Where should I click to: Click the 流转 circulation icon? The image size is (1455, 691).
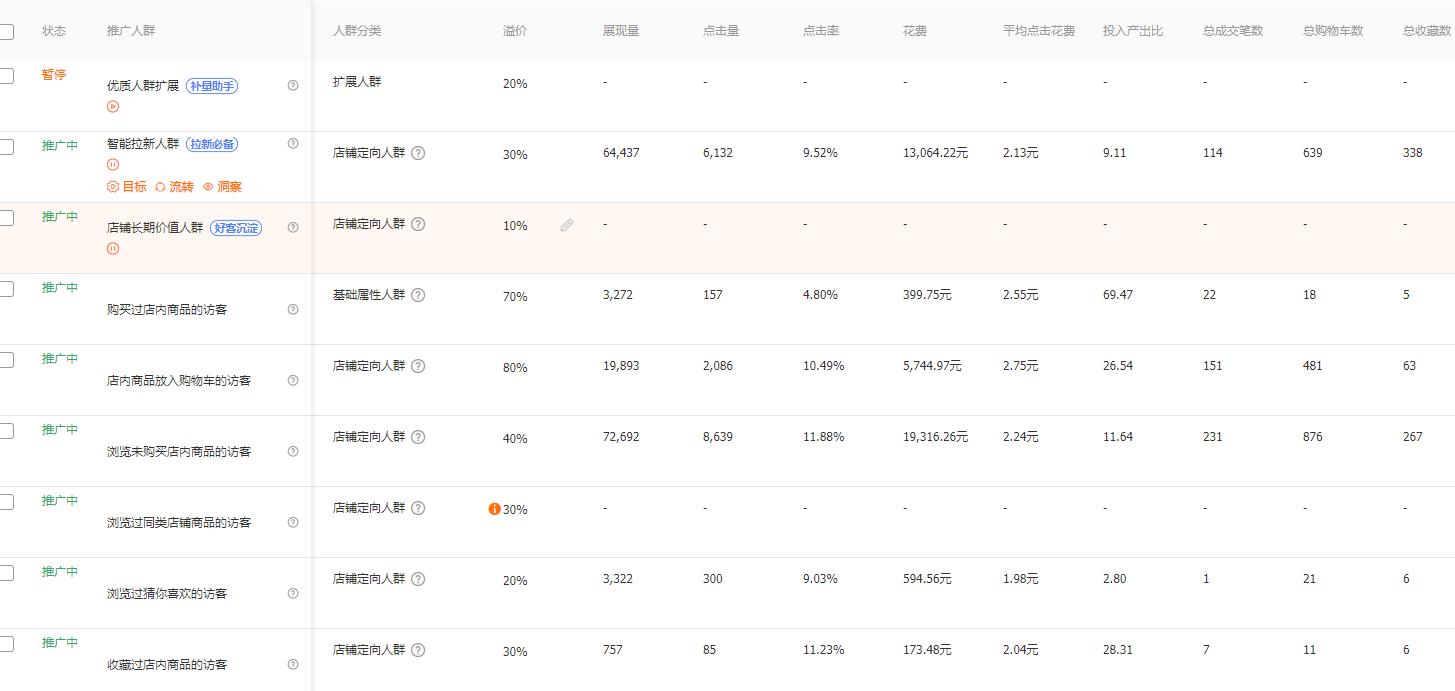coord(160,186)
